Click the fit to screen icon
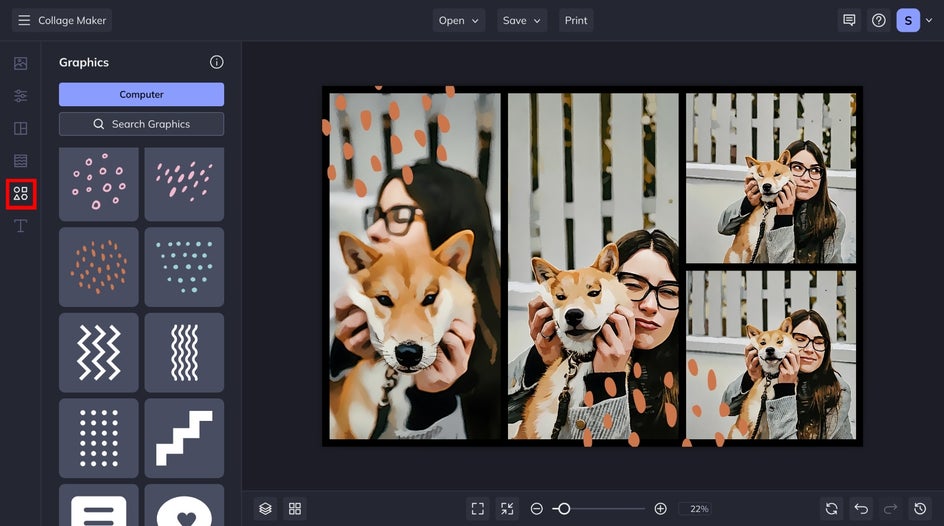The height and width of the screenshot is (526, 944). click(477, 509)
